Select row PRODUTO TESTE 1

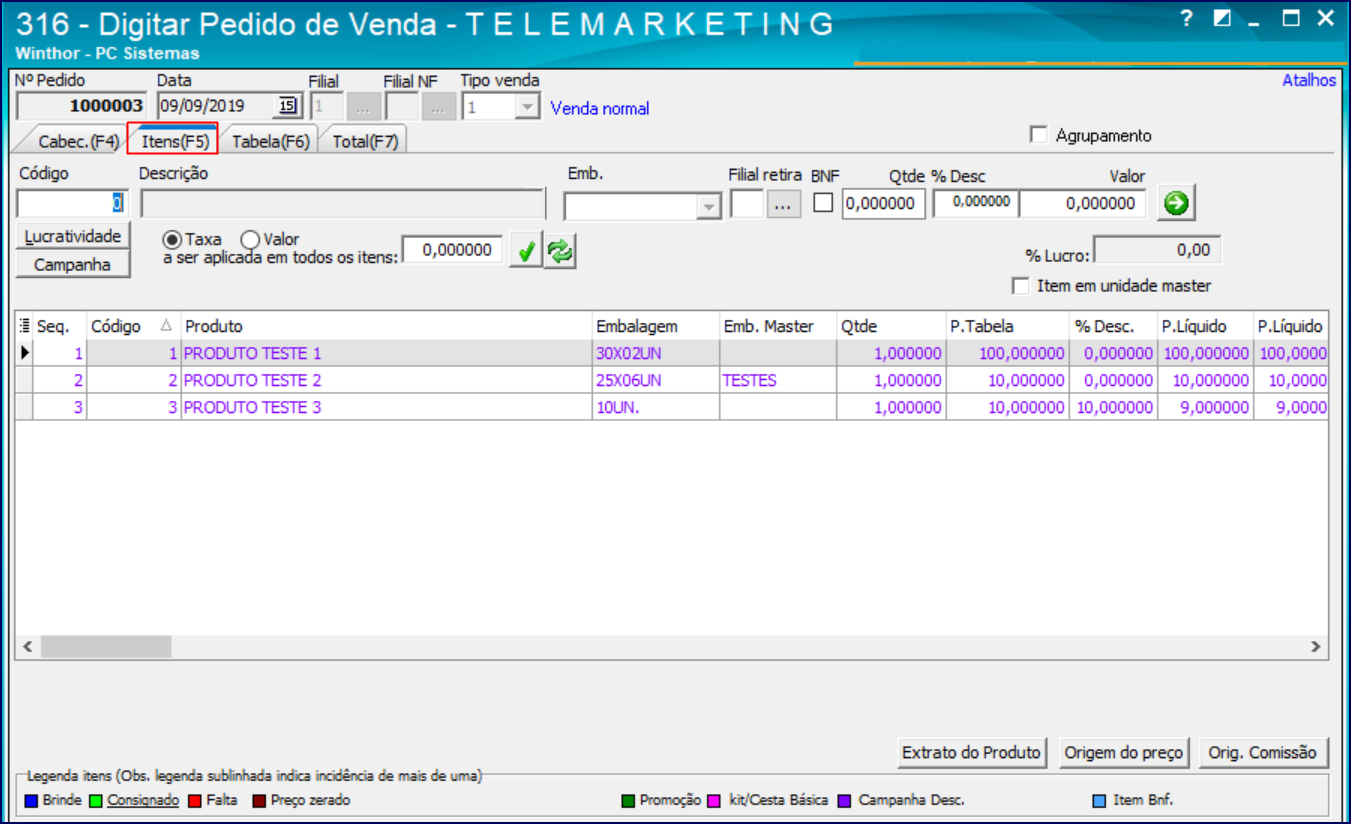671,353
